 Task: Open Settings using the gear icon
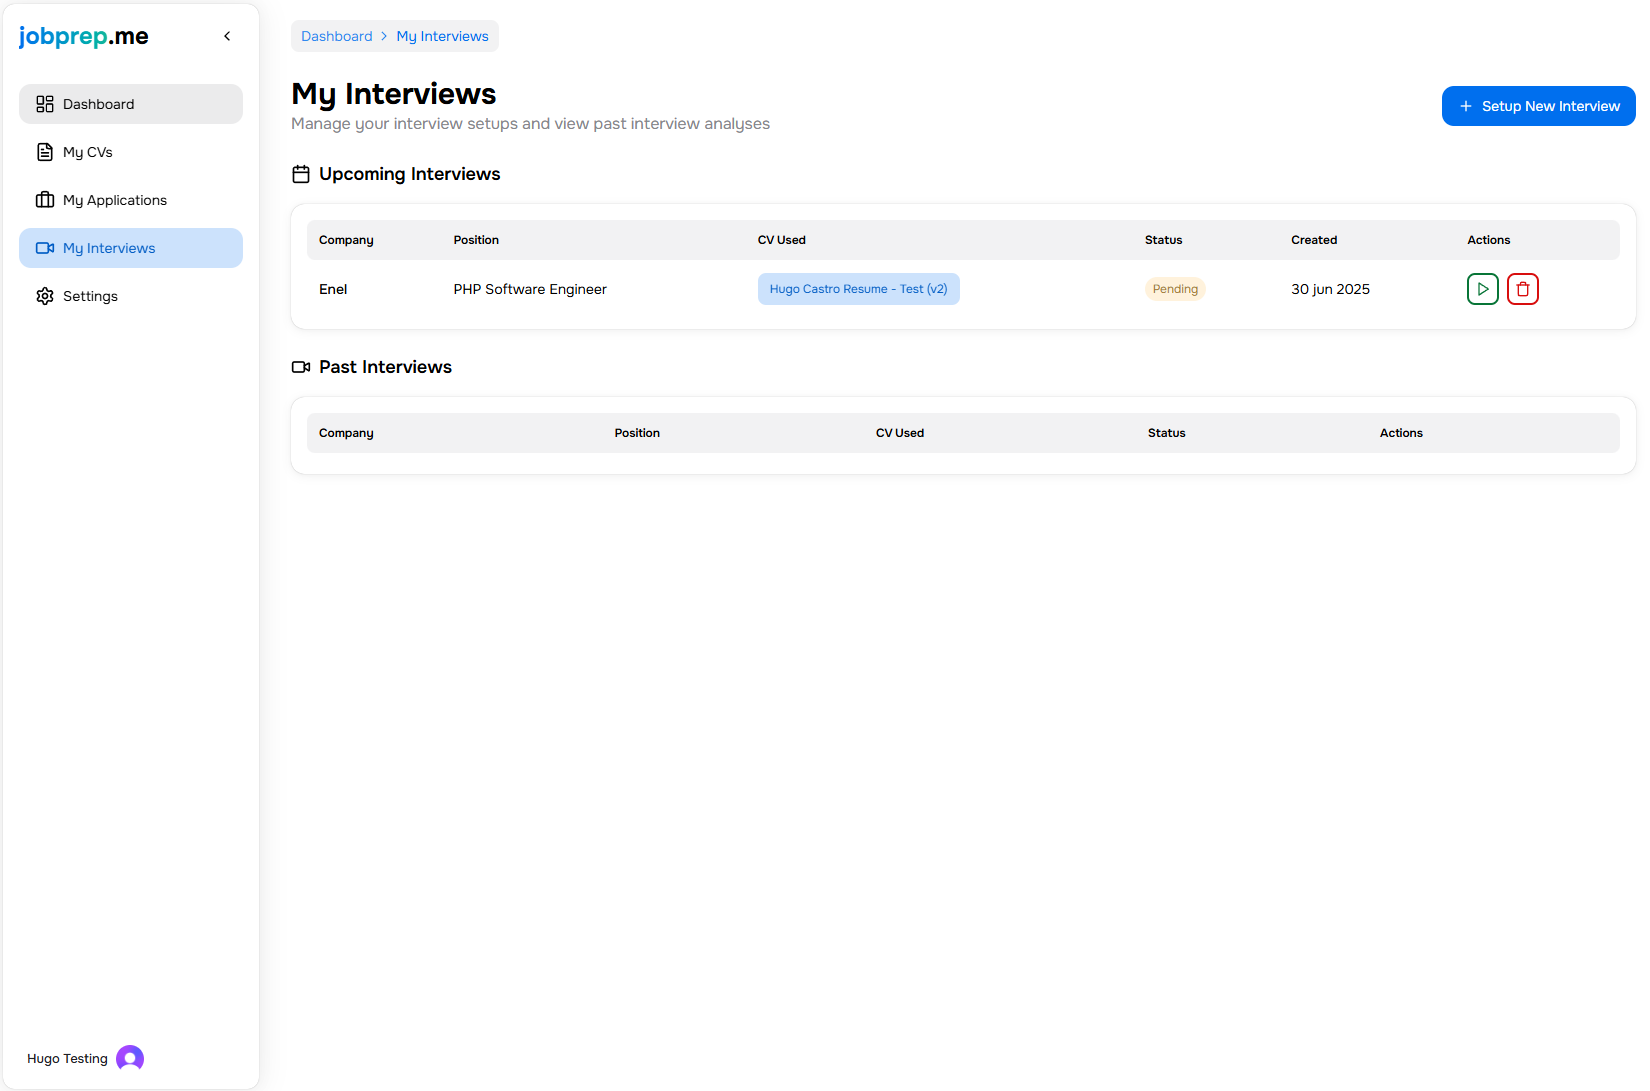pyautogui.click(x=45, y=295)
